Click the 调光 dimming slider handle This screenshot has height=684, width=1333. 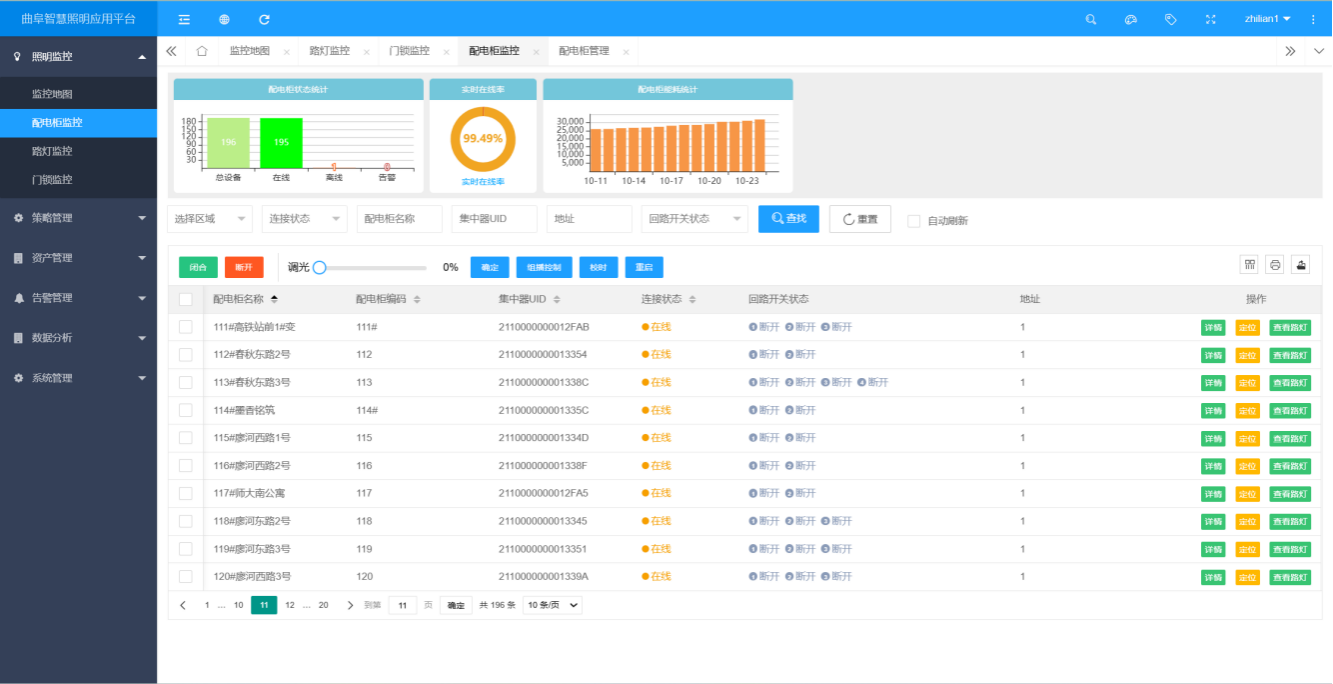point(320,267)
